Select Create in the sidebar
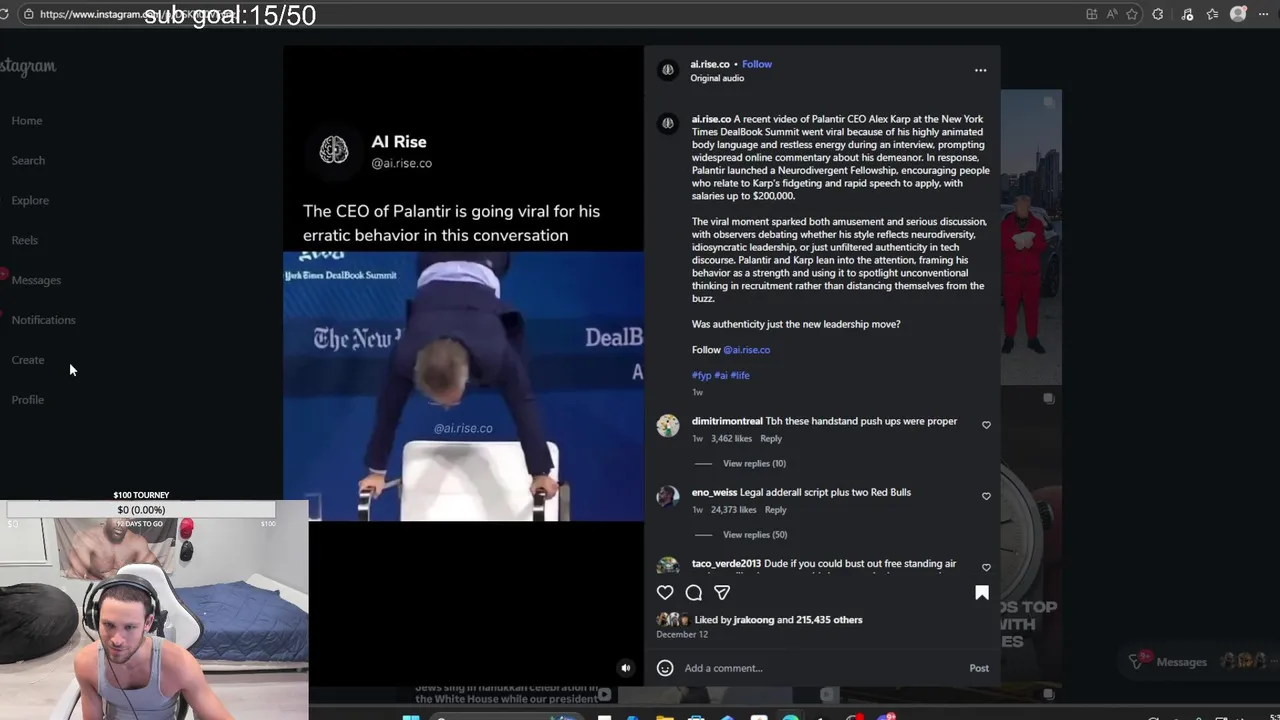This screenshot has height=720, width=1280. 28,360
